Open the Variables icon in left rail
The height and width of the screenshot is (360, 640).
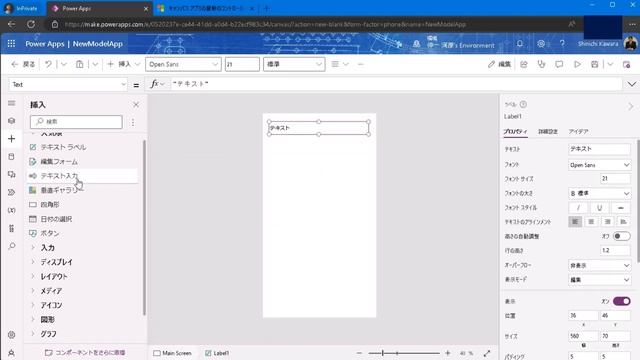coord(11,210)
